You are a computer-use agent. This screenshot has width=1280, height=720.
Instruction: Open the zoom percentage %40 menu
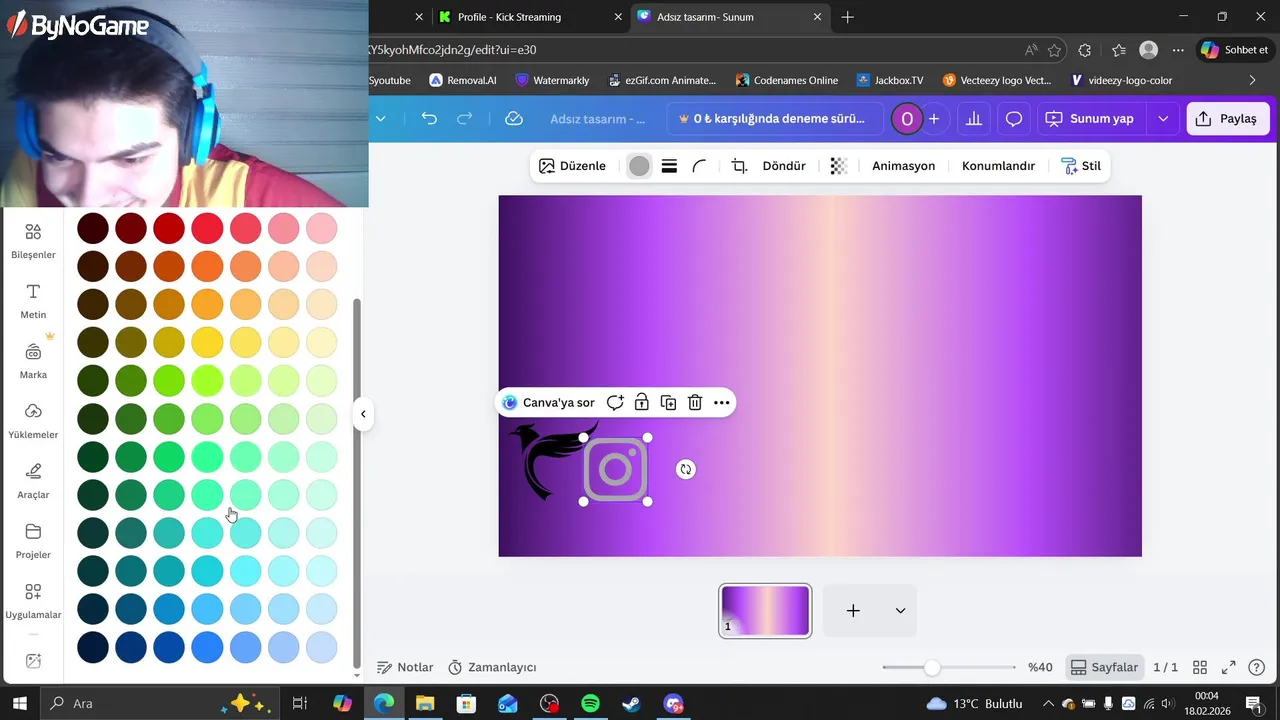click(1040, 667)
